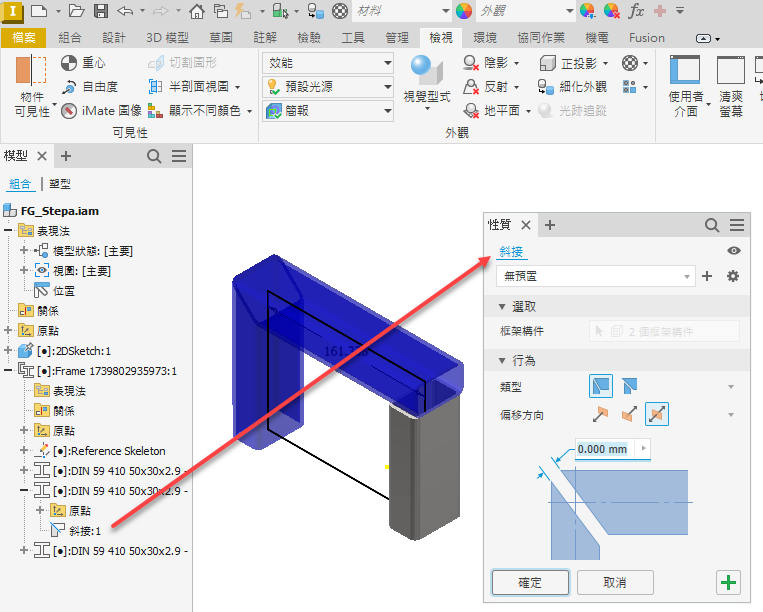Click Orthographic (正投影) projection icon
Screen dimensions: 763x612
[547, 63]
